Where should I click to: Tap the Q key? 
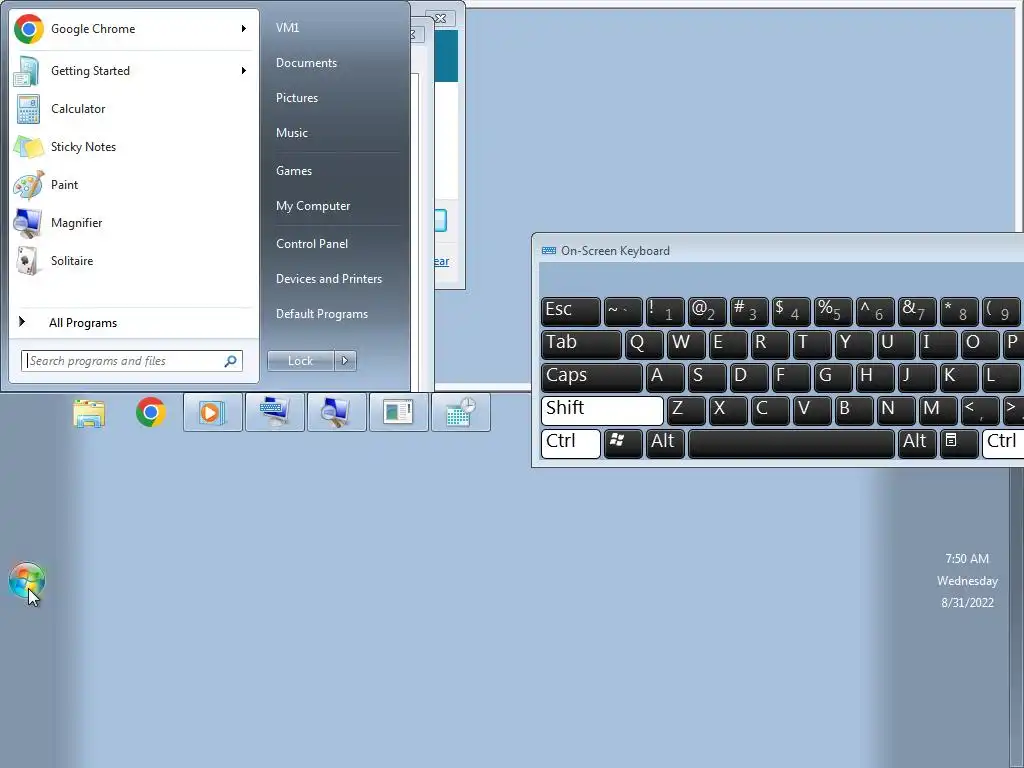644,344
